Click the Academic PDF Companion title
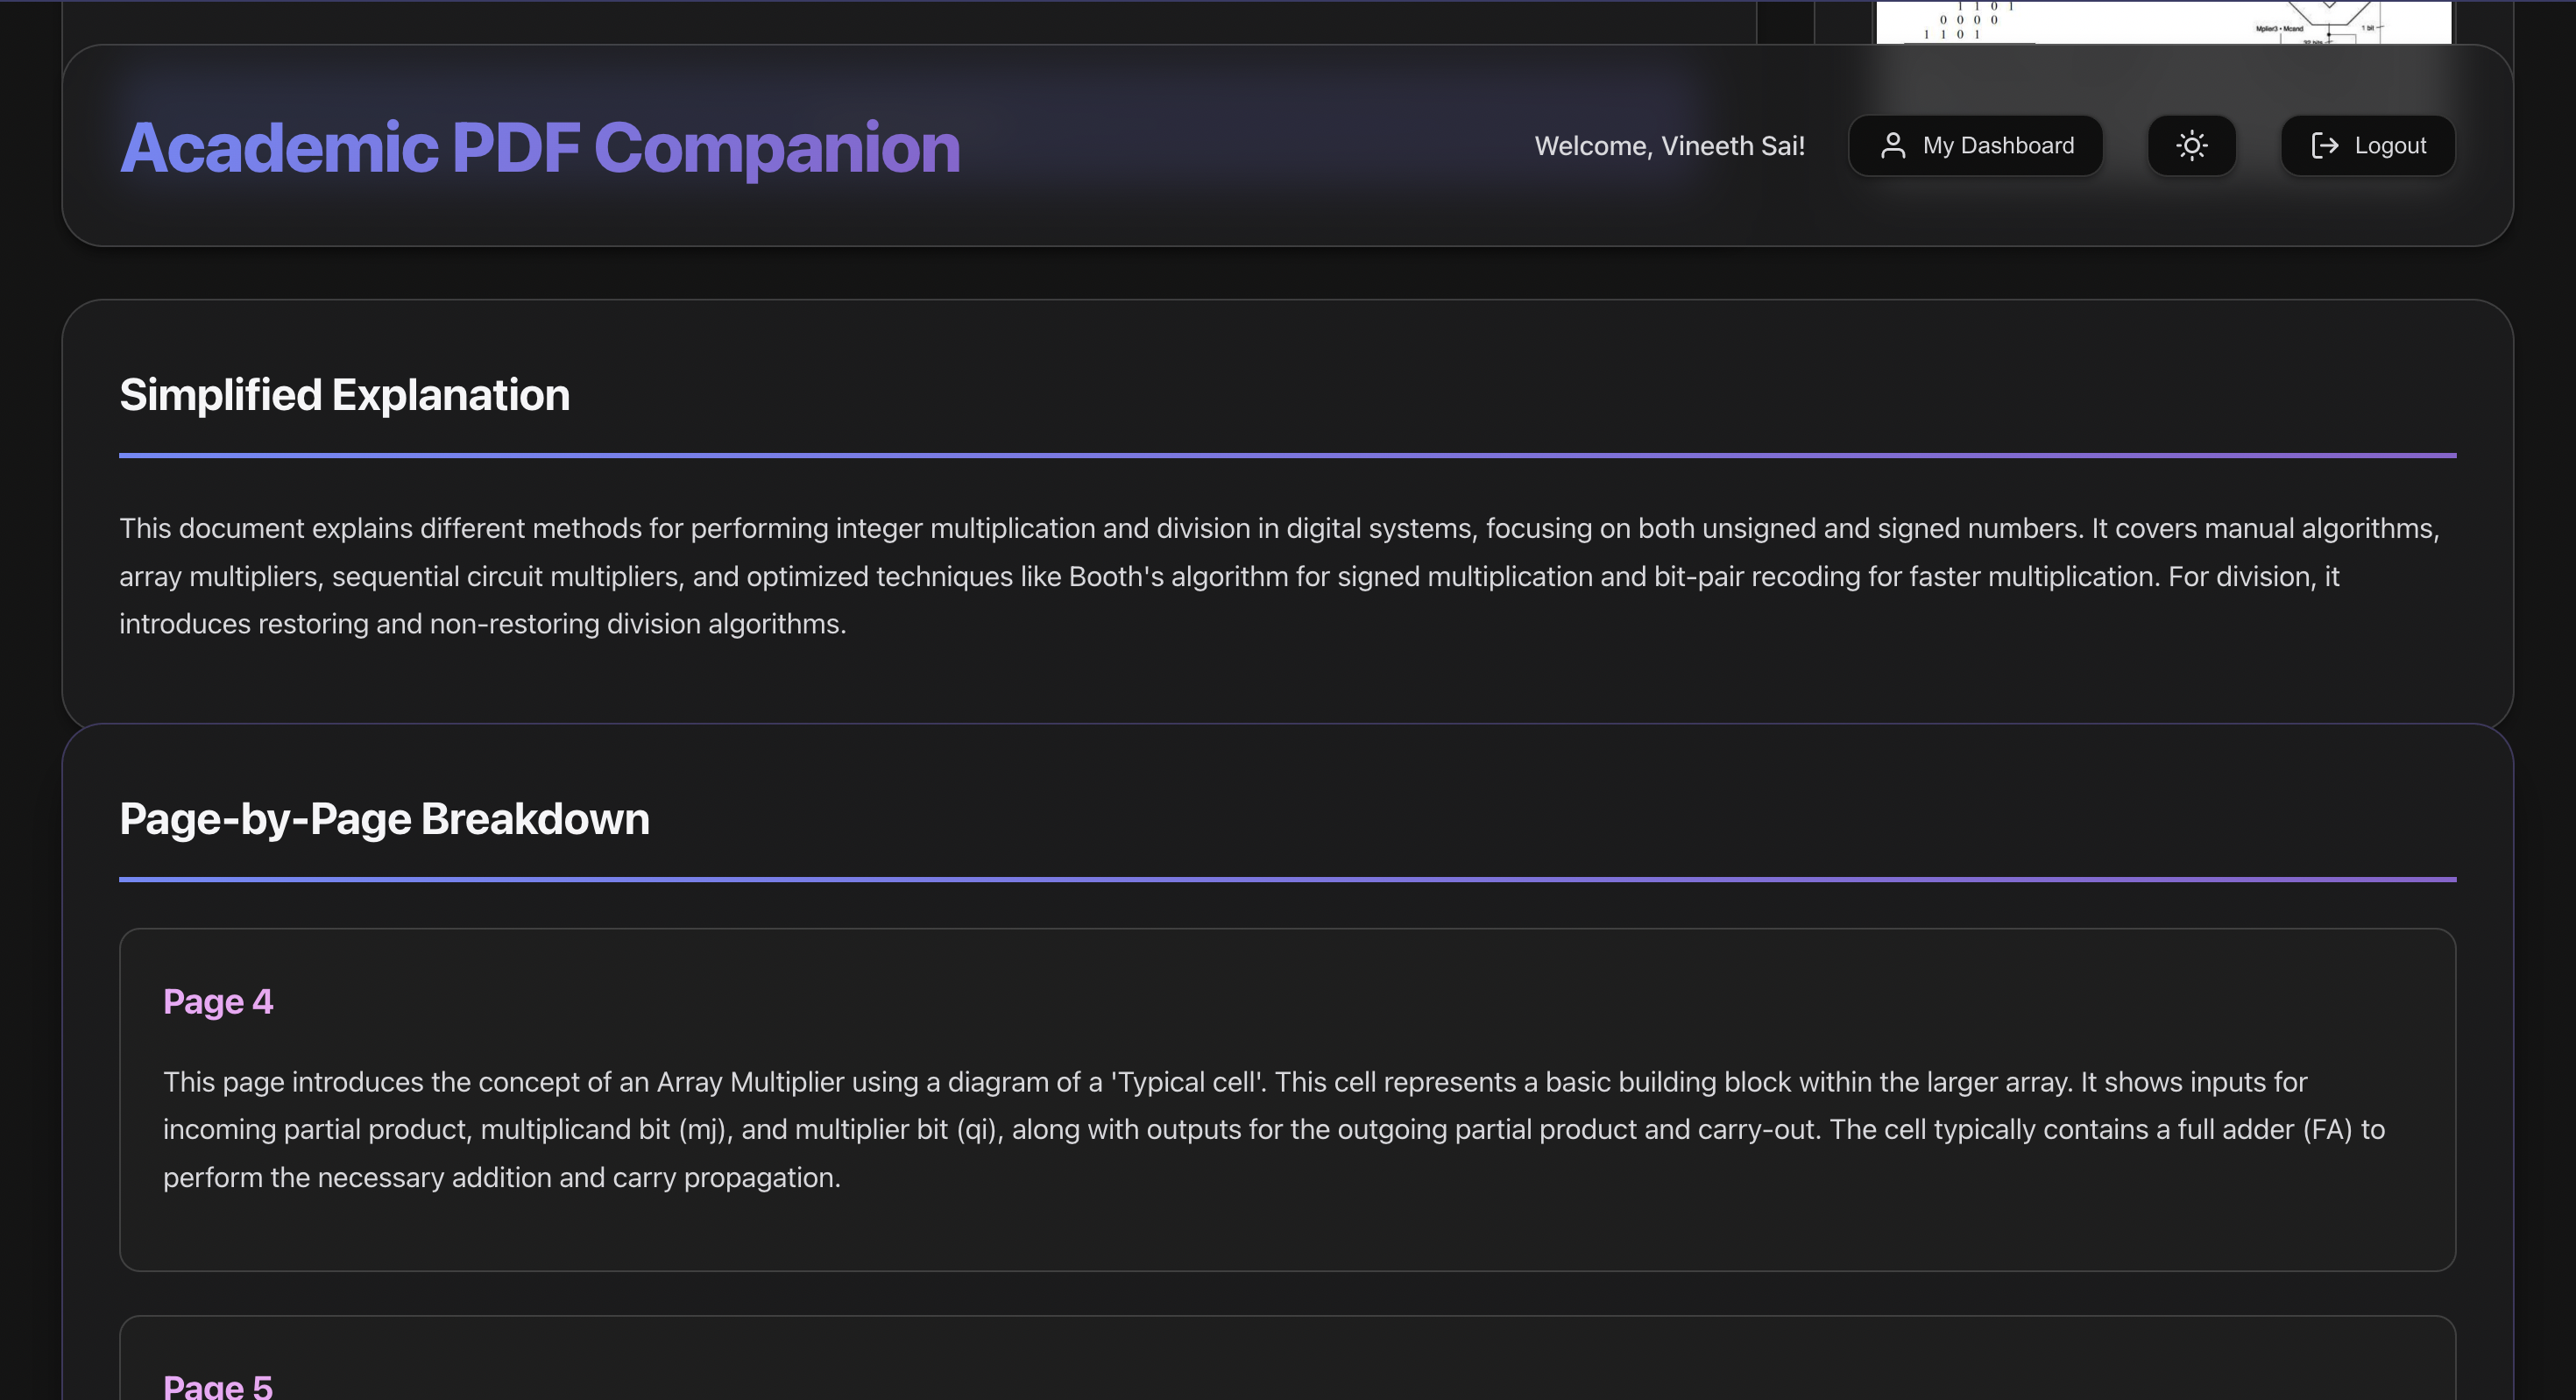 539,148
